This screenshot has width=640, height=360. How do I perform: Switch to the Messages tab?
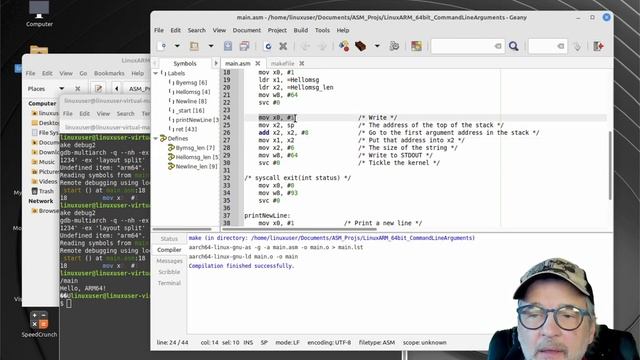[169, 261]
